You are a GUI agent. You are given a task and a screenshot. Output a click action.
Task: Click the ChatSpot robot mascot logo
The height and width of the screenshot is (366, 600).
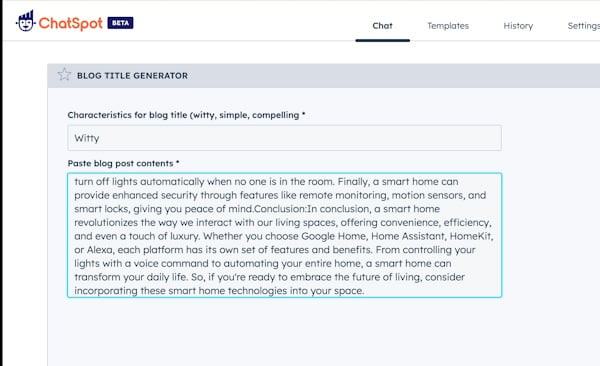(x=26, y=21)
